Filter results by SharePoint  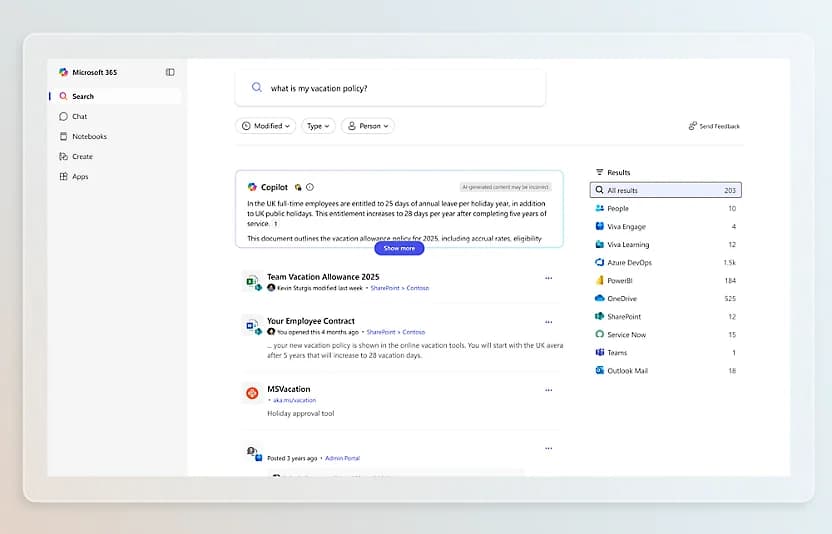(665, 316)
